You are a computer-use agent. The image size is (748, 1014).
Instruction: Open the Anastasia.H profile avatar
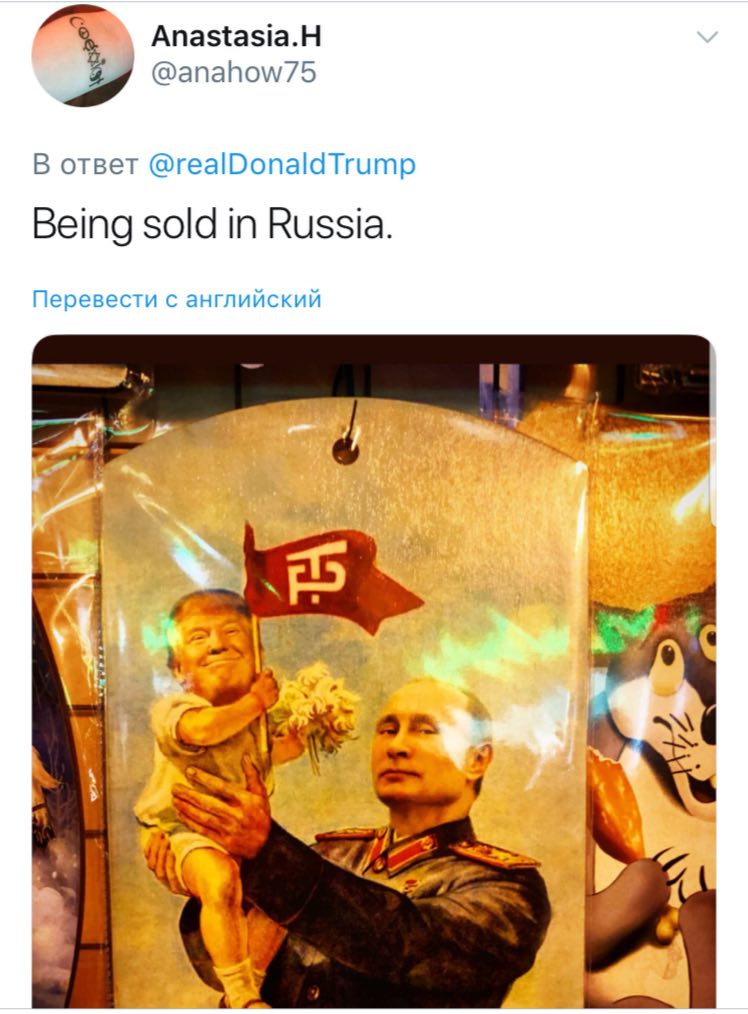coord(82,56)
